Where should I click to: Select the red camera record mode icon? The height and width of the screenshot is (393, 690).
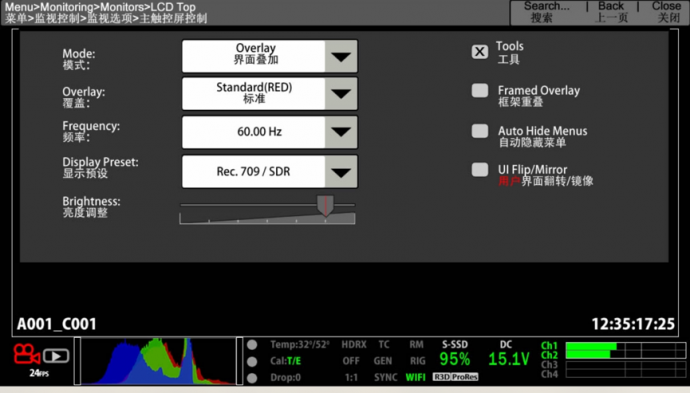click(x=26, y=354)
